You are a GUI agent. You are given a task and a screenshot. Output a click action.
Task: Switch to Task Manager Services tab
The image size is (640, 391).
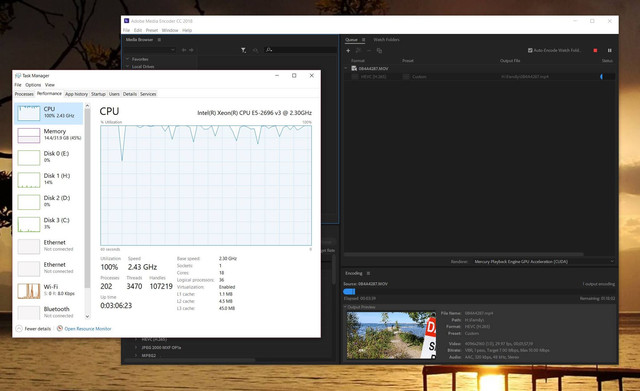point(148,94)
